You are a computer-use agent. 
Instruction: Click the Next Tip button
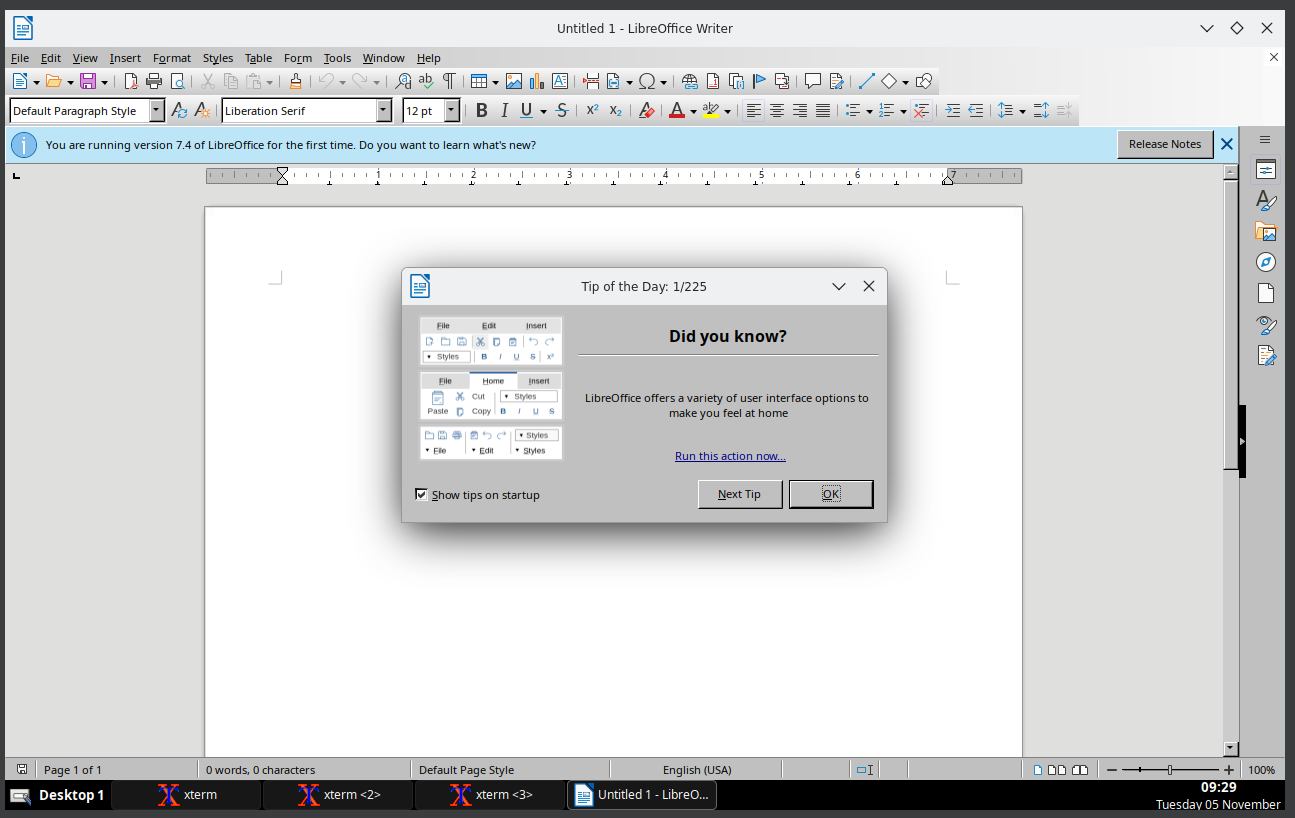click(x=740, y=494)
